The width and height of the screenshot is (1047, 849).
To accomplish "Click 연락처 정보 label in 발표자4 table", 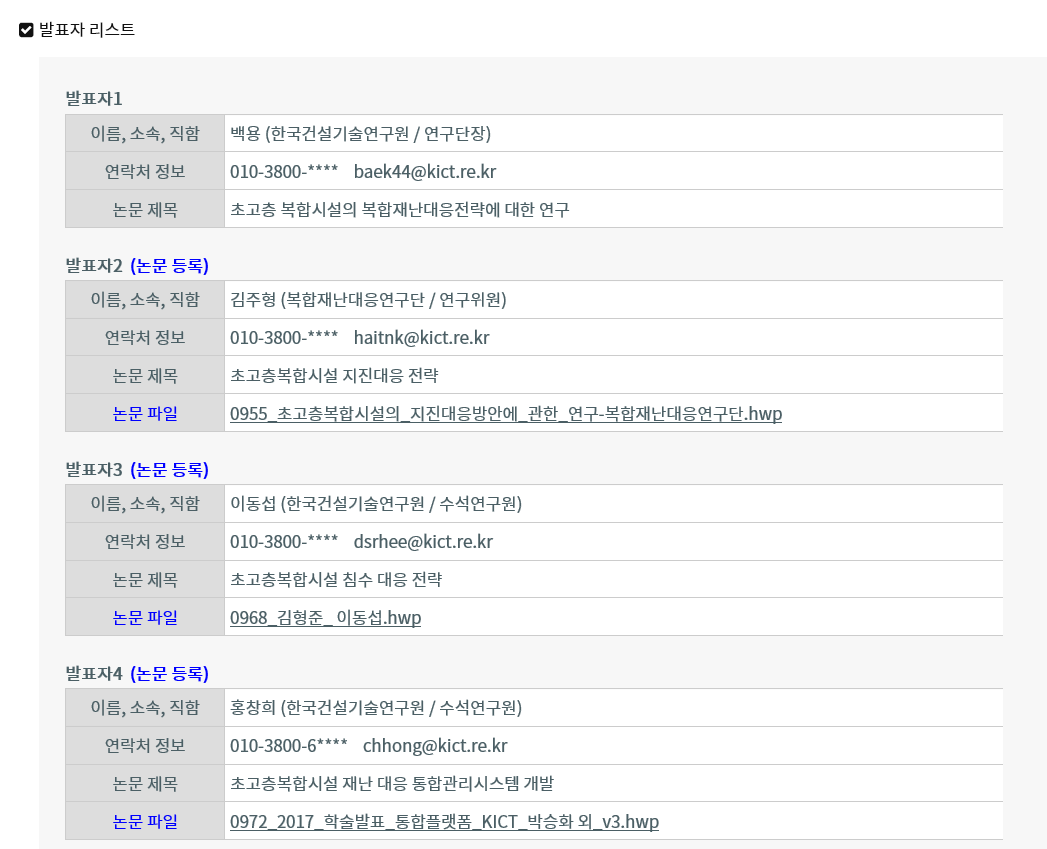I will (145, 745).
